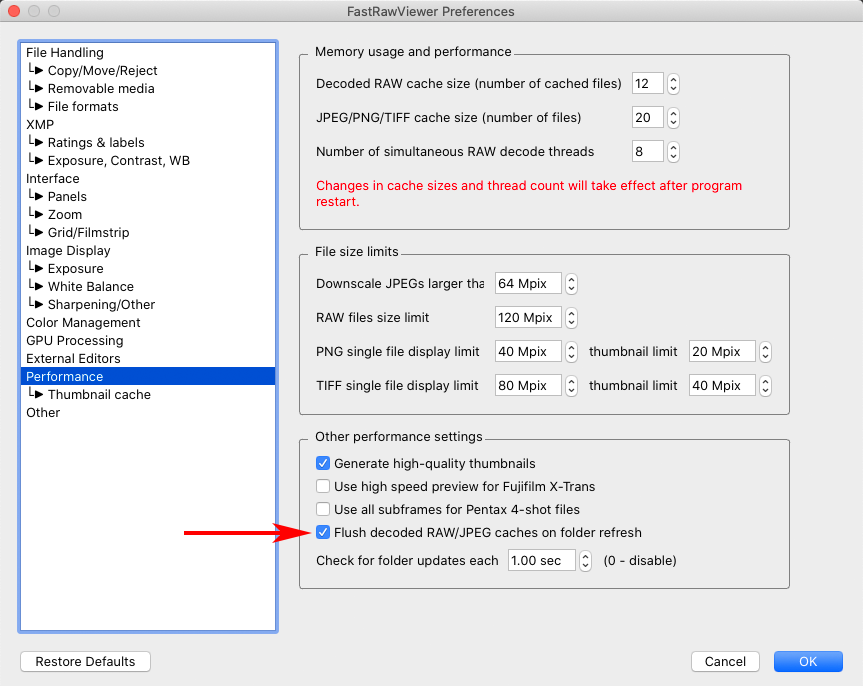Click stepper for Decoded RAW cache size
This screenshot has height=686, width=863.
673,84
